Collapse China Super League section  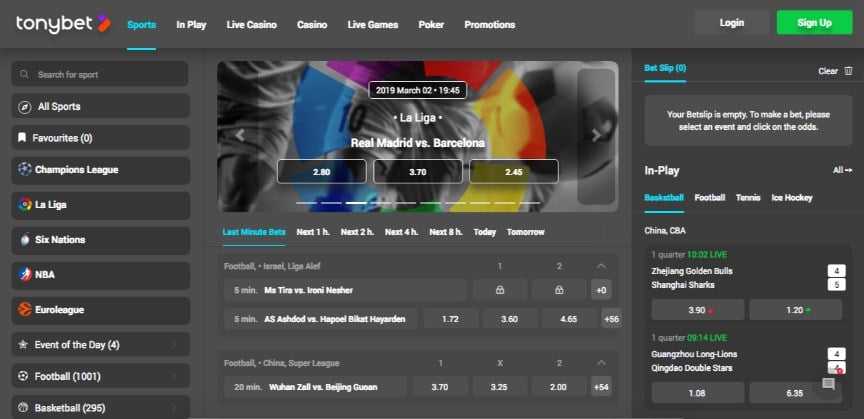[x=601, y=363]
